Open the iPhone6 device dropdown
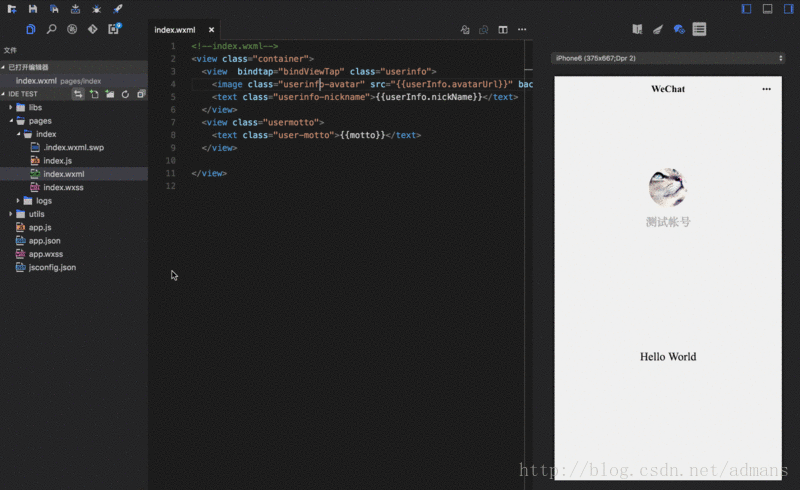This screenshot has height=490, width=800. (x=668, y=58)
